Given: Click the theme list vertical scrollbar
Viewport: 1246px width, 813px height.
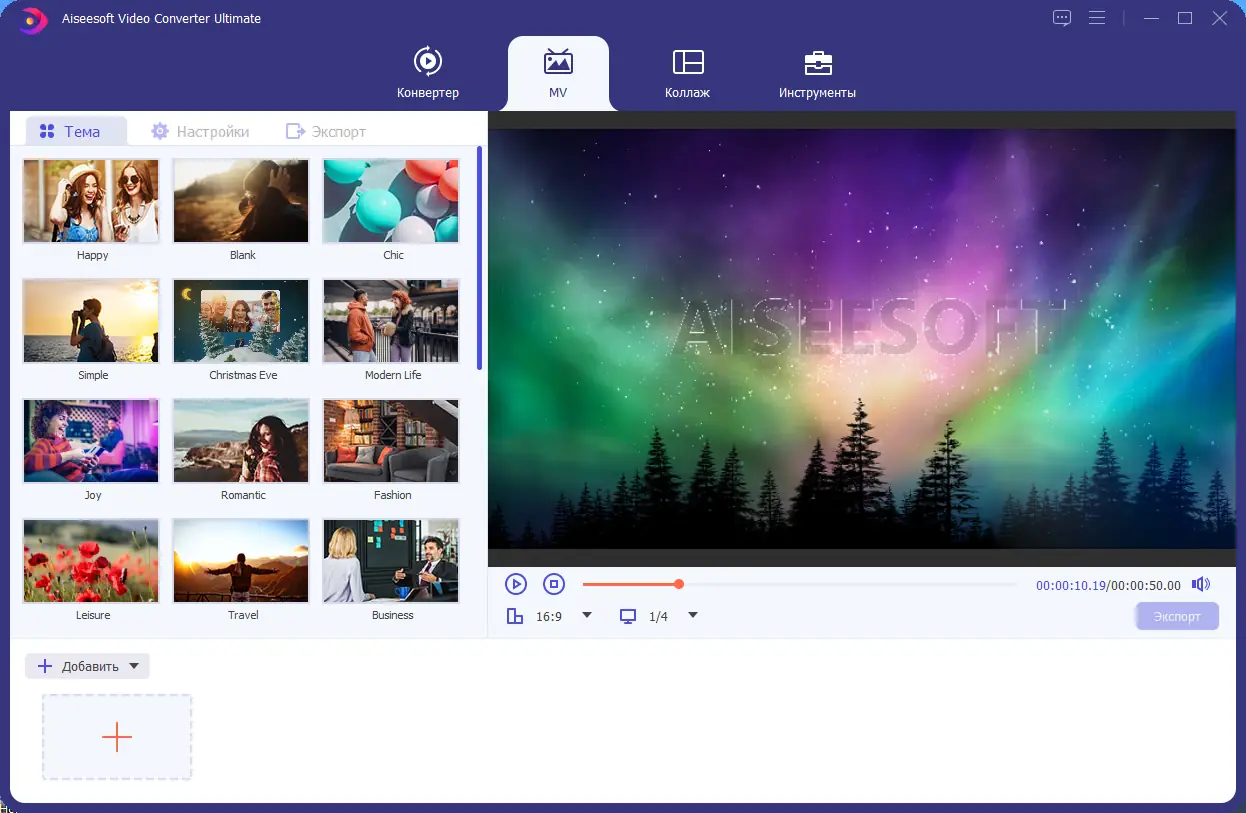Looking at the screenshot, I should (480, 258).
